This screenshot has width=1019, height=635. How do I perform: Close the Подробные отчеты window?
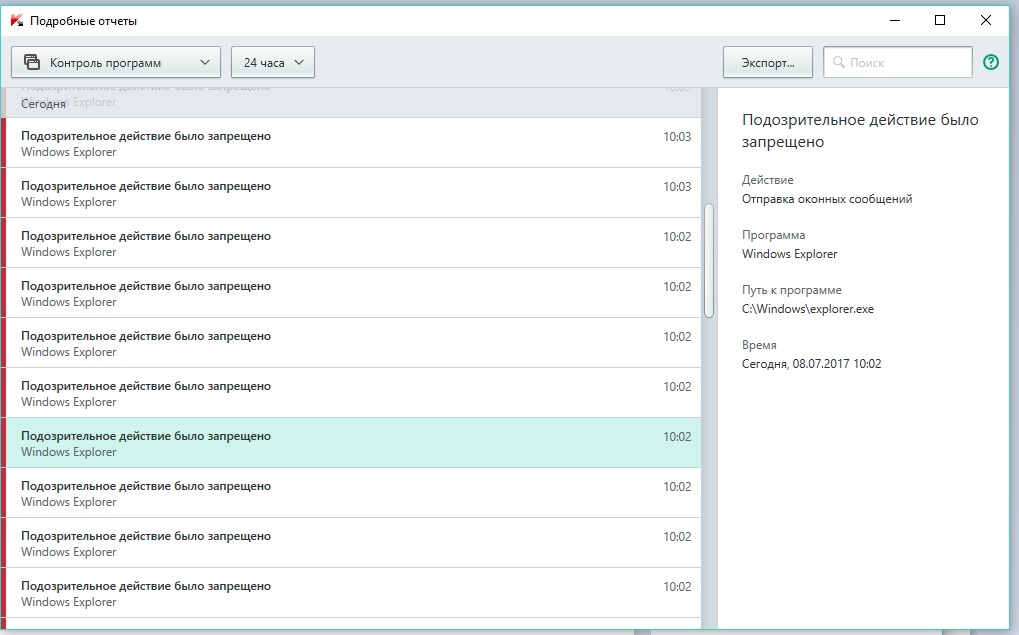coord(986,20)
